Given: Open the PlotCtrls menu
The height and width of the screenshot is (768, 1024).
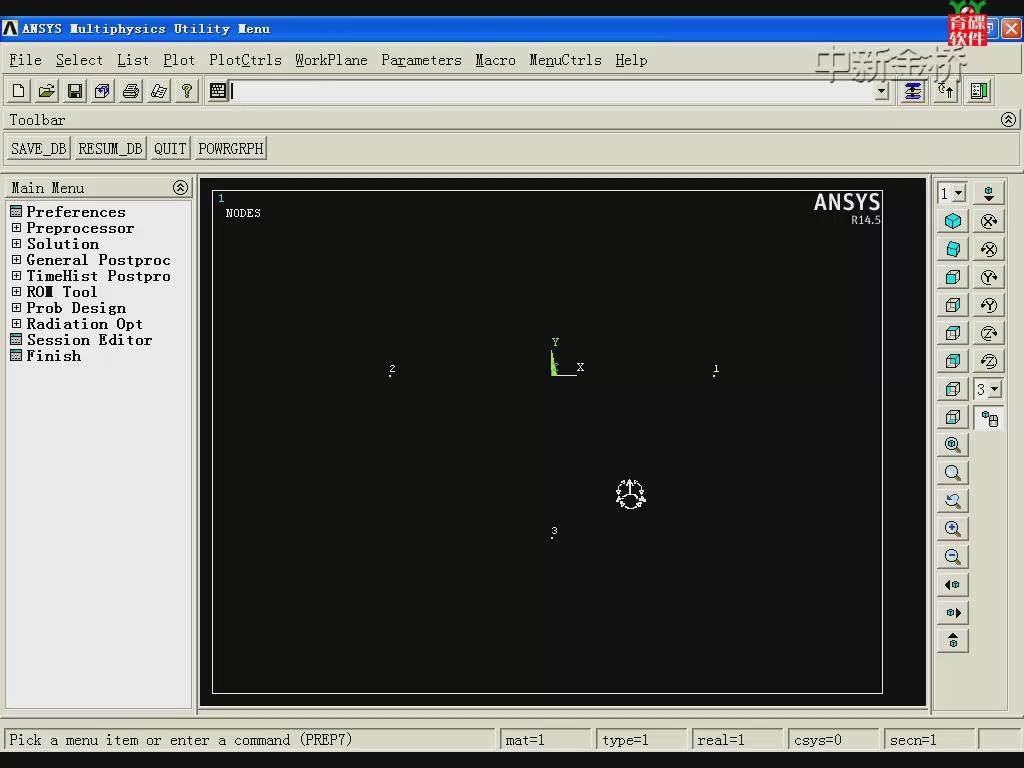Looking at the screenshot, I should [x=246, y=60].
